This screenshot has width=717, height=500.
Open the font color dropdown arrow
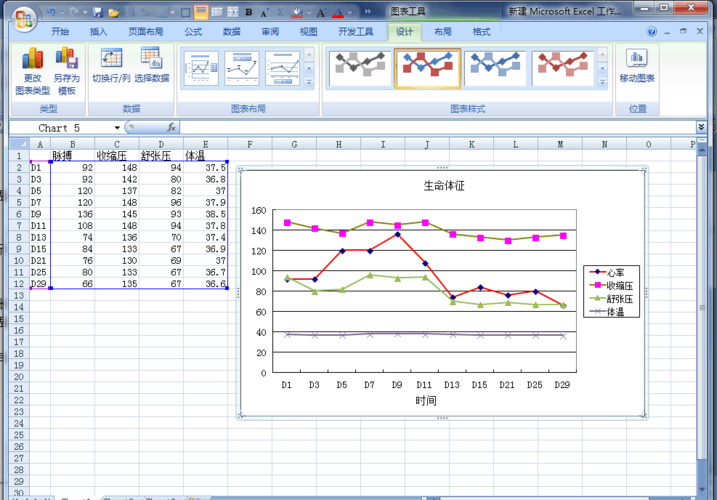coord(350,12)
